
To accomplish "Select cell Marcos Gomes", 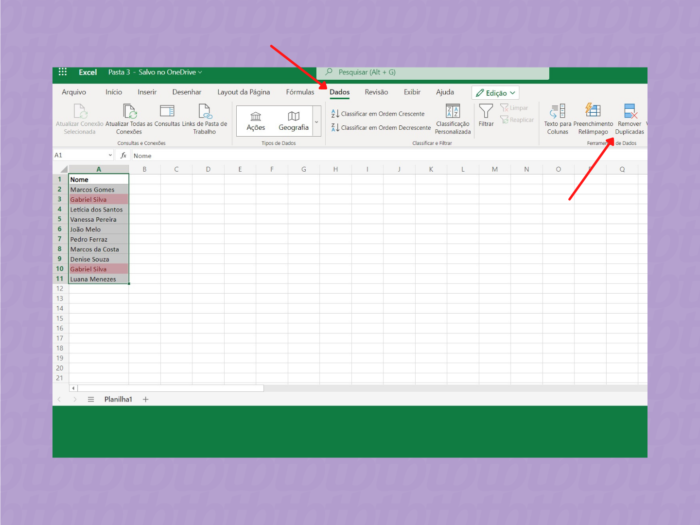I will pos(99,190).
